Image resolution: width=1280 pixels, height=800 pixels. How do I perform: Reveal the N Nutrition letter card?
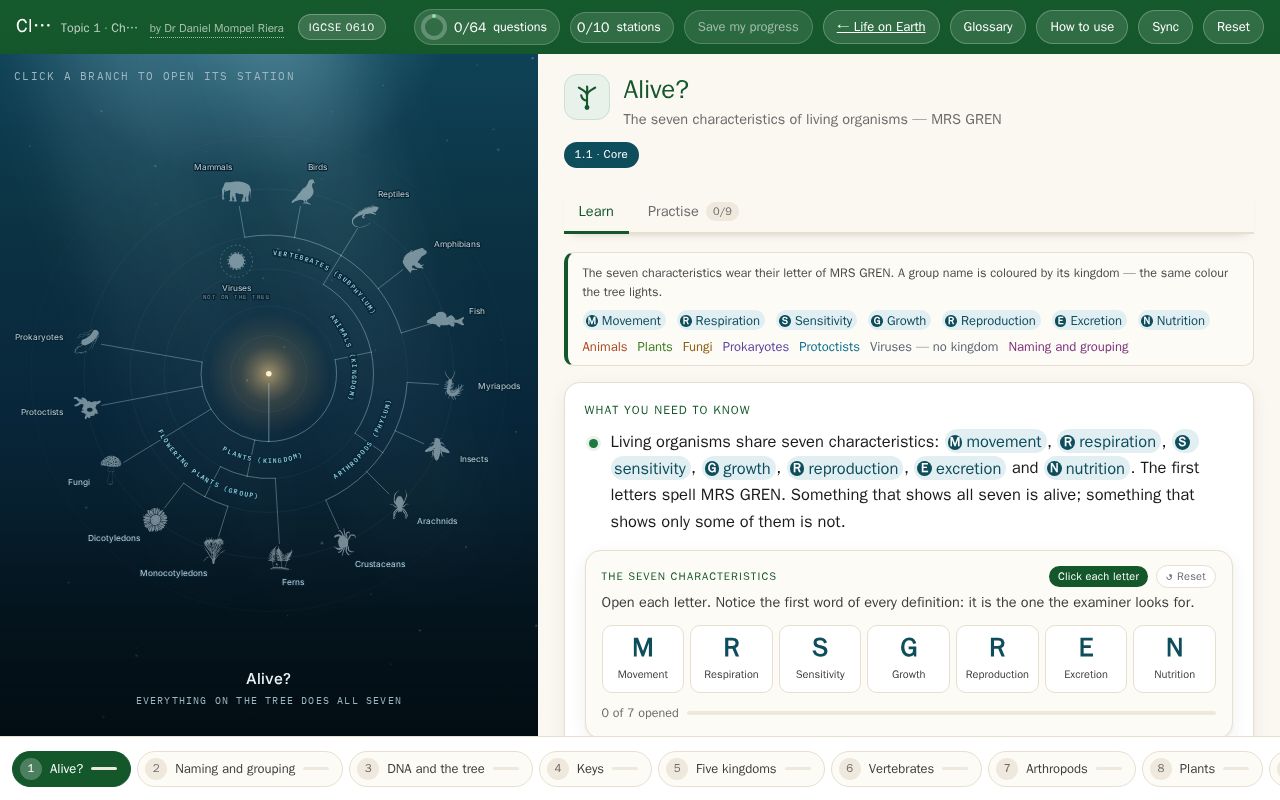click(1174, 659)
